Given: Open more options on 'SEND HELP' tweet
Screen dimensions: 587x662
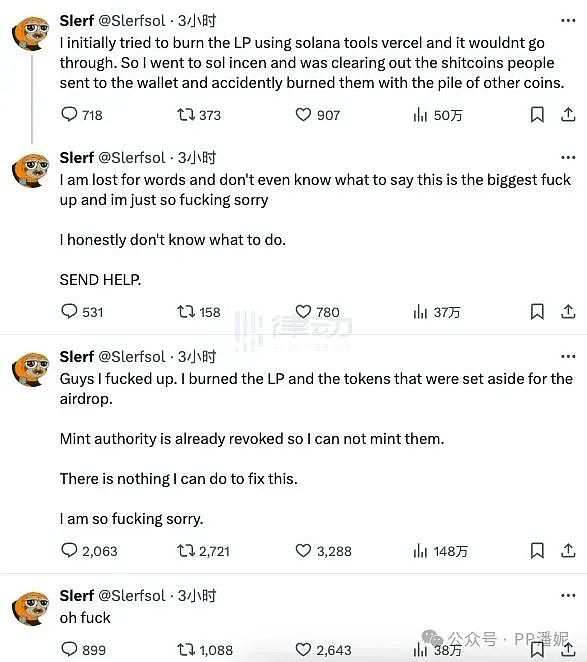Looking at the screenshot, I should [x=568, y=157].
